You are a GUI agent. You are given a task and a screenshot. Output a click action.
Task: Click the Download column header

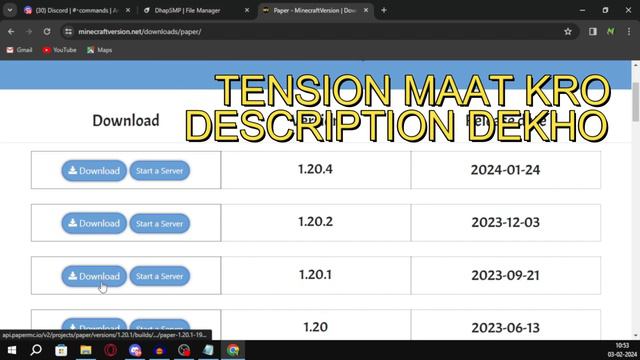pyautogui.click(x=126, y=121)
